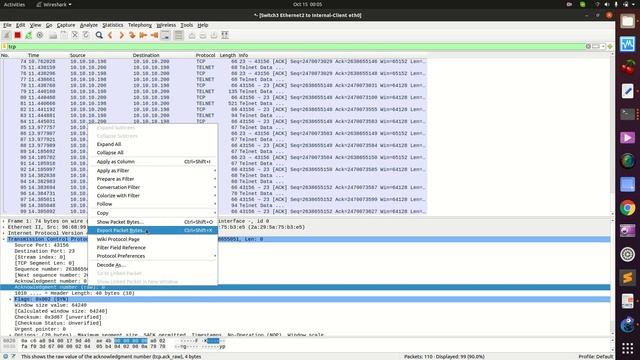The height and width of the screenshot is (360, 640).
Task: Restart the current capture with green fin
Action: [29, 36]
